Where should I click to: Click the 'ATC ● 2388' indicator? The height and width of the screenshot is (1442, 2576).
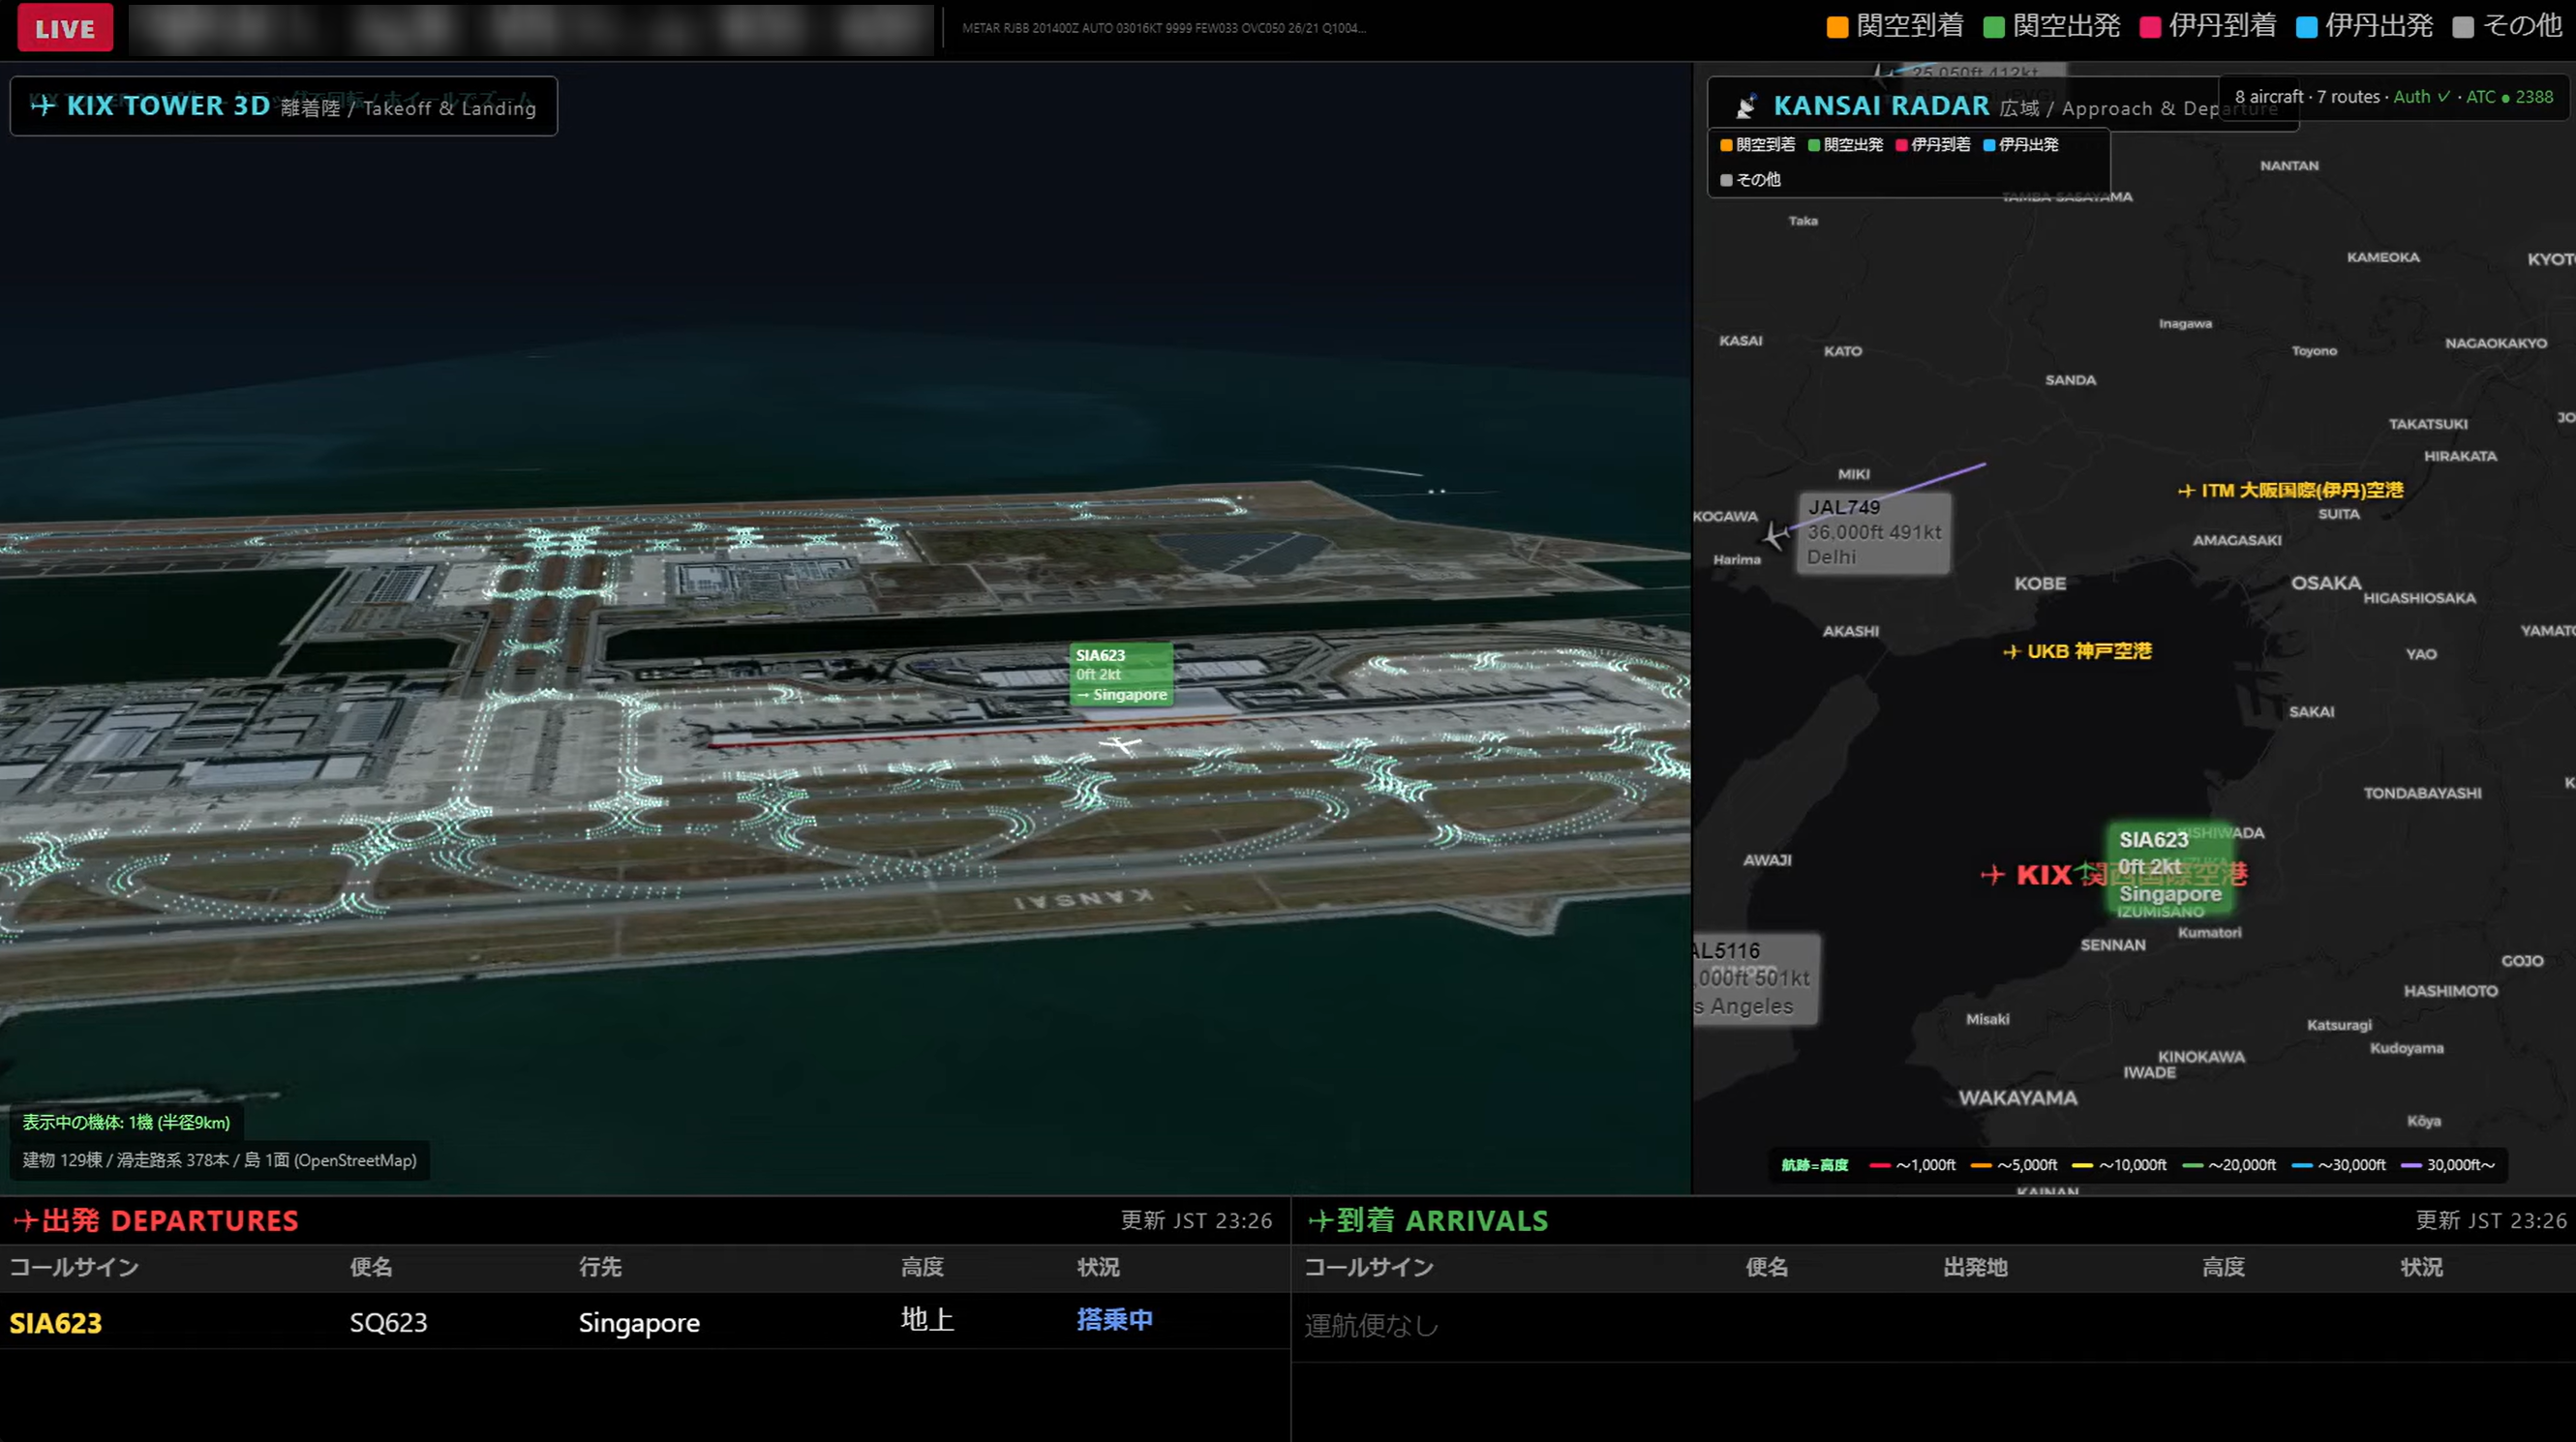(2509, 97)
